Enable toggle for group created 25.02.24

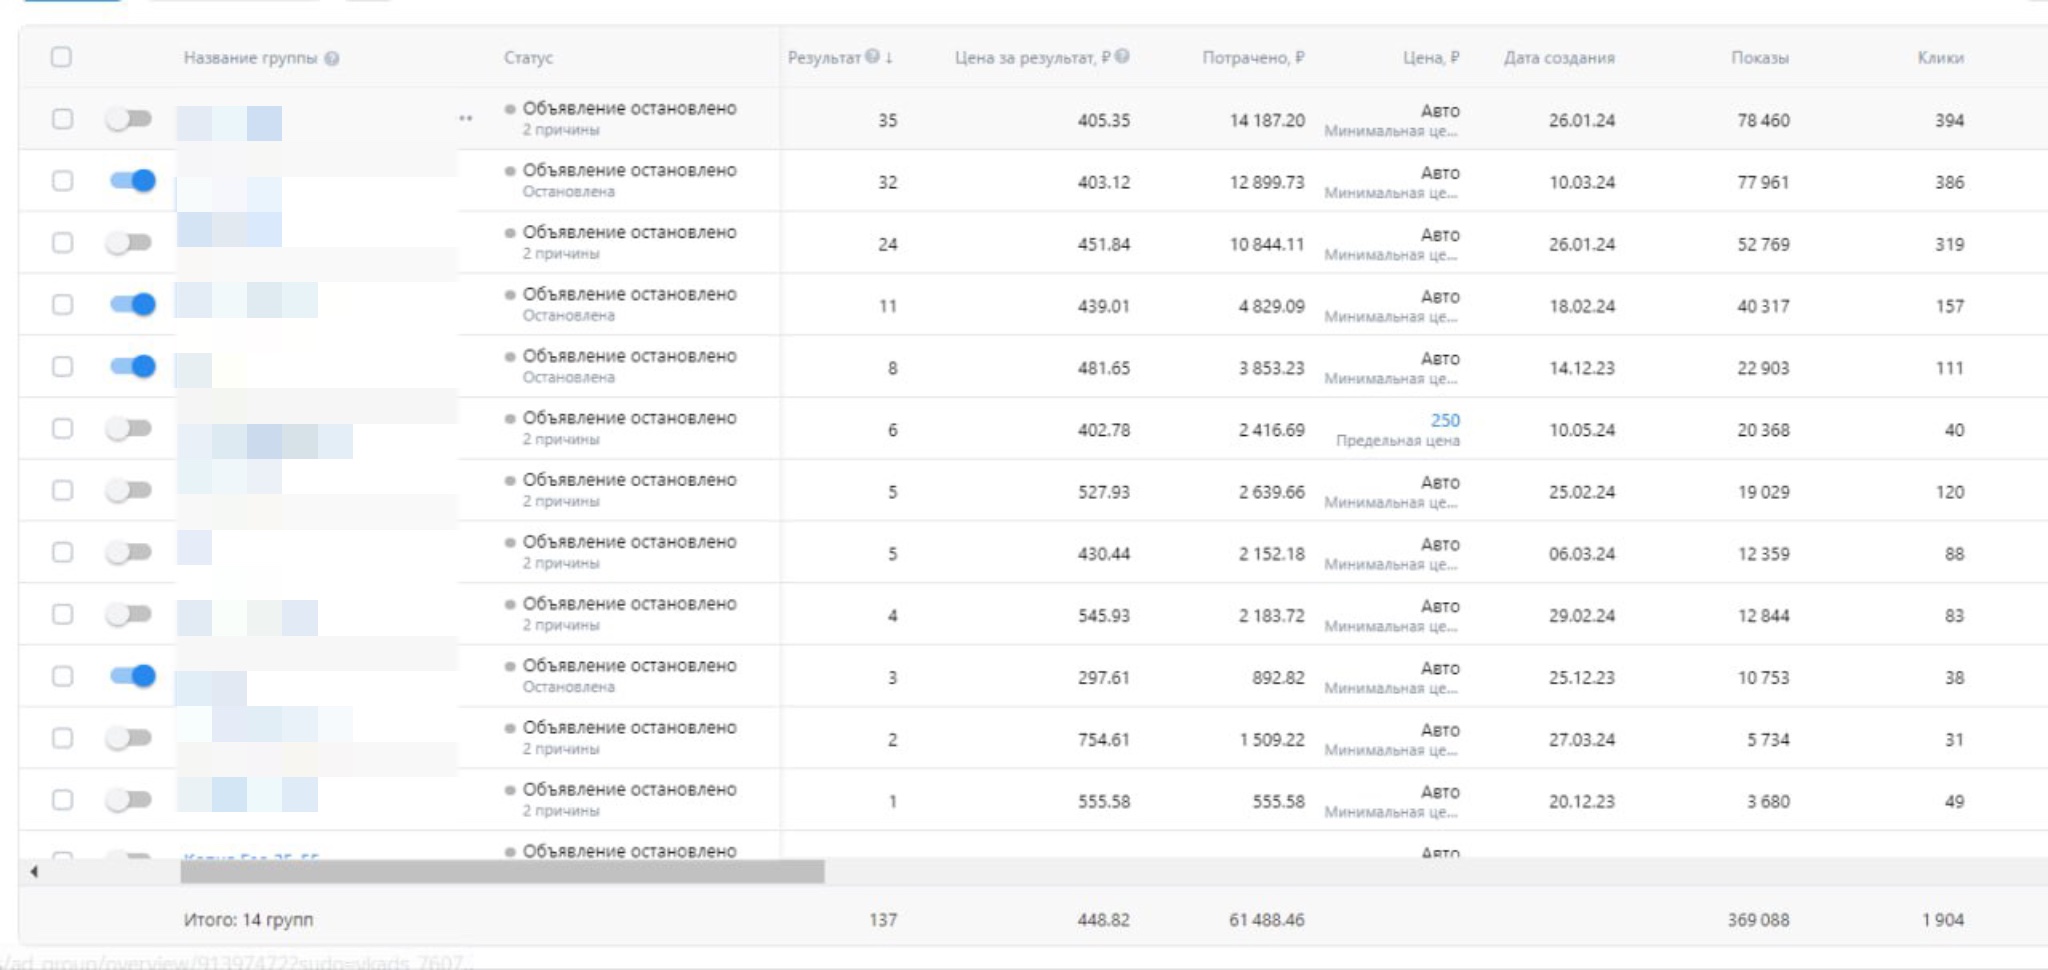[129, 490]
